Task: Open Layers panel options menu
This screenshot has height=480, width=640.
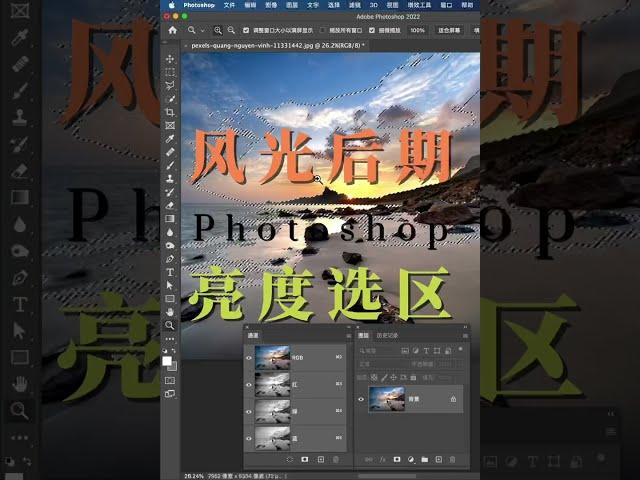Action: (465, 336)
